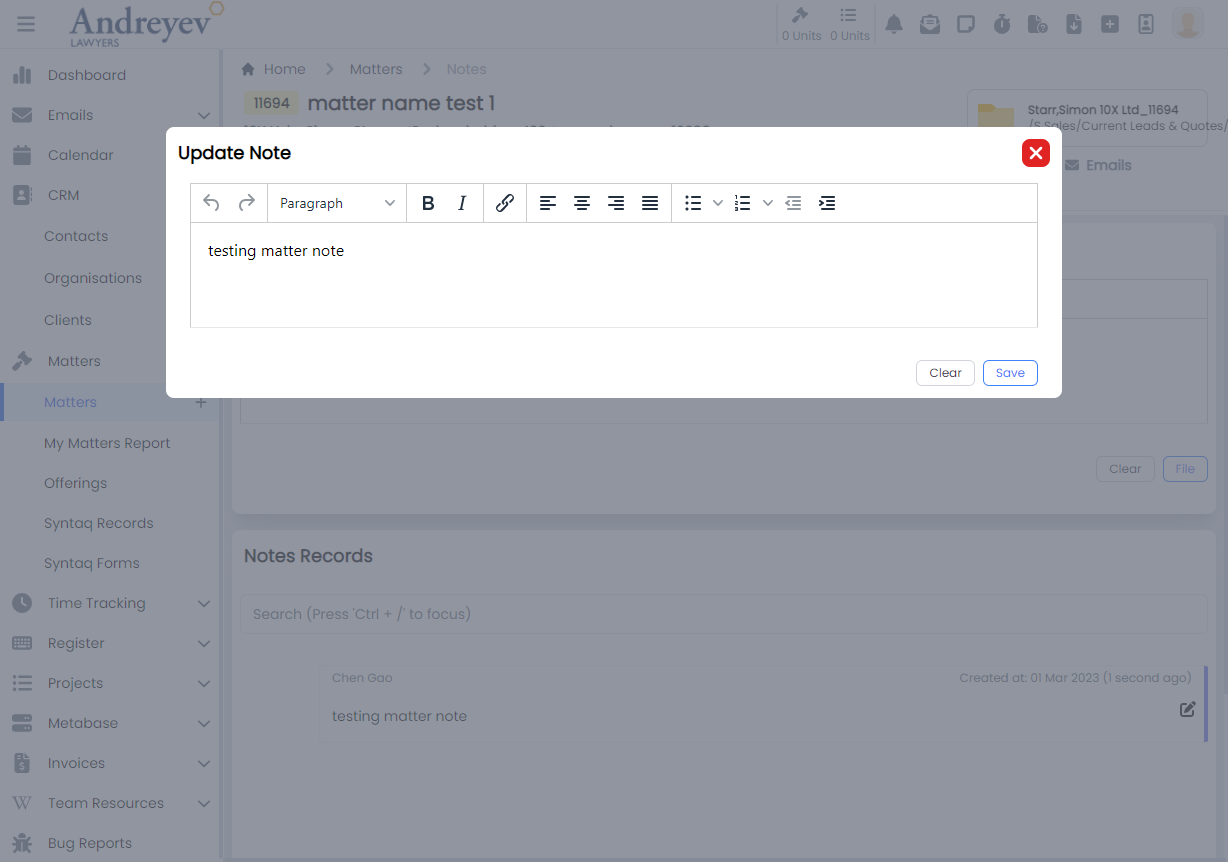Select My Matters Report in sidebar

107,443
